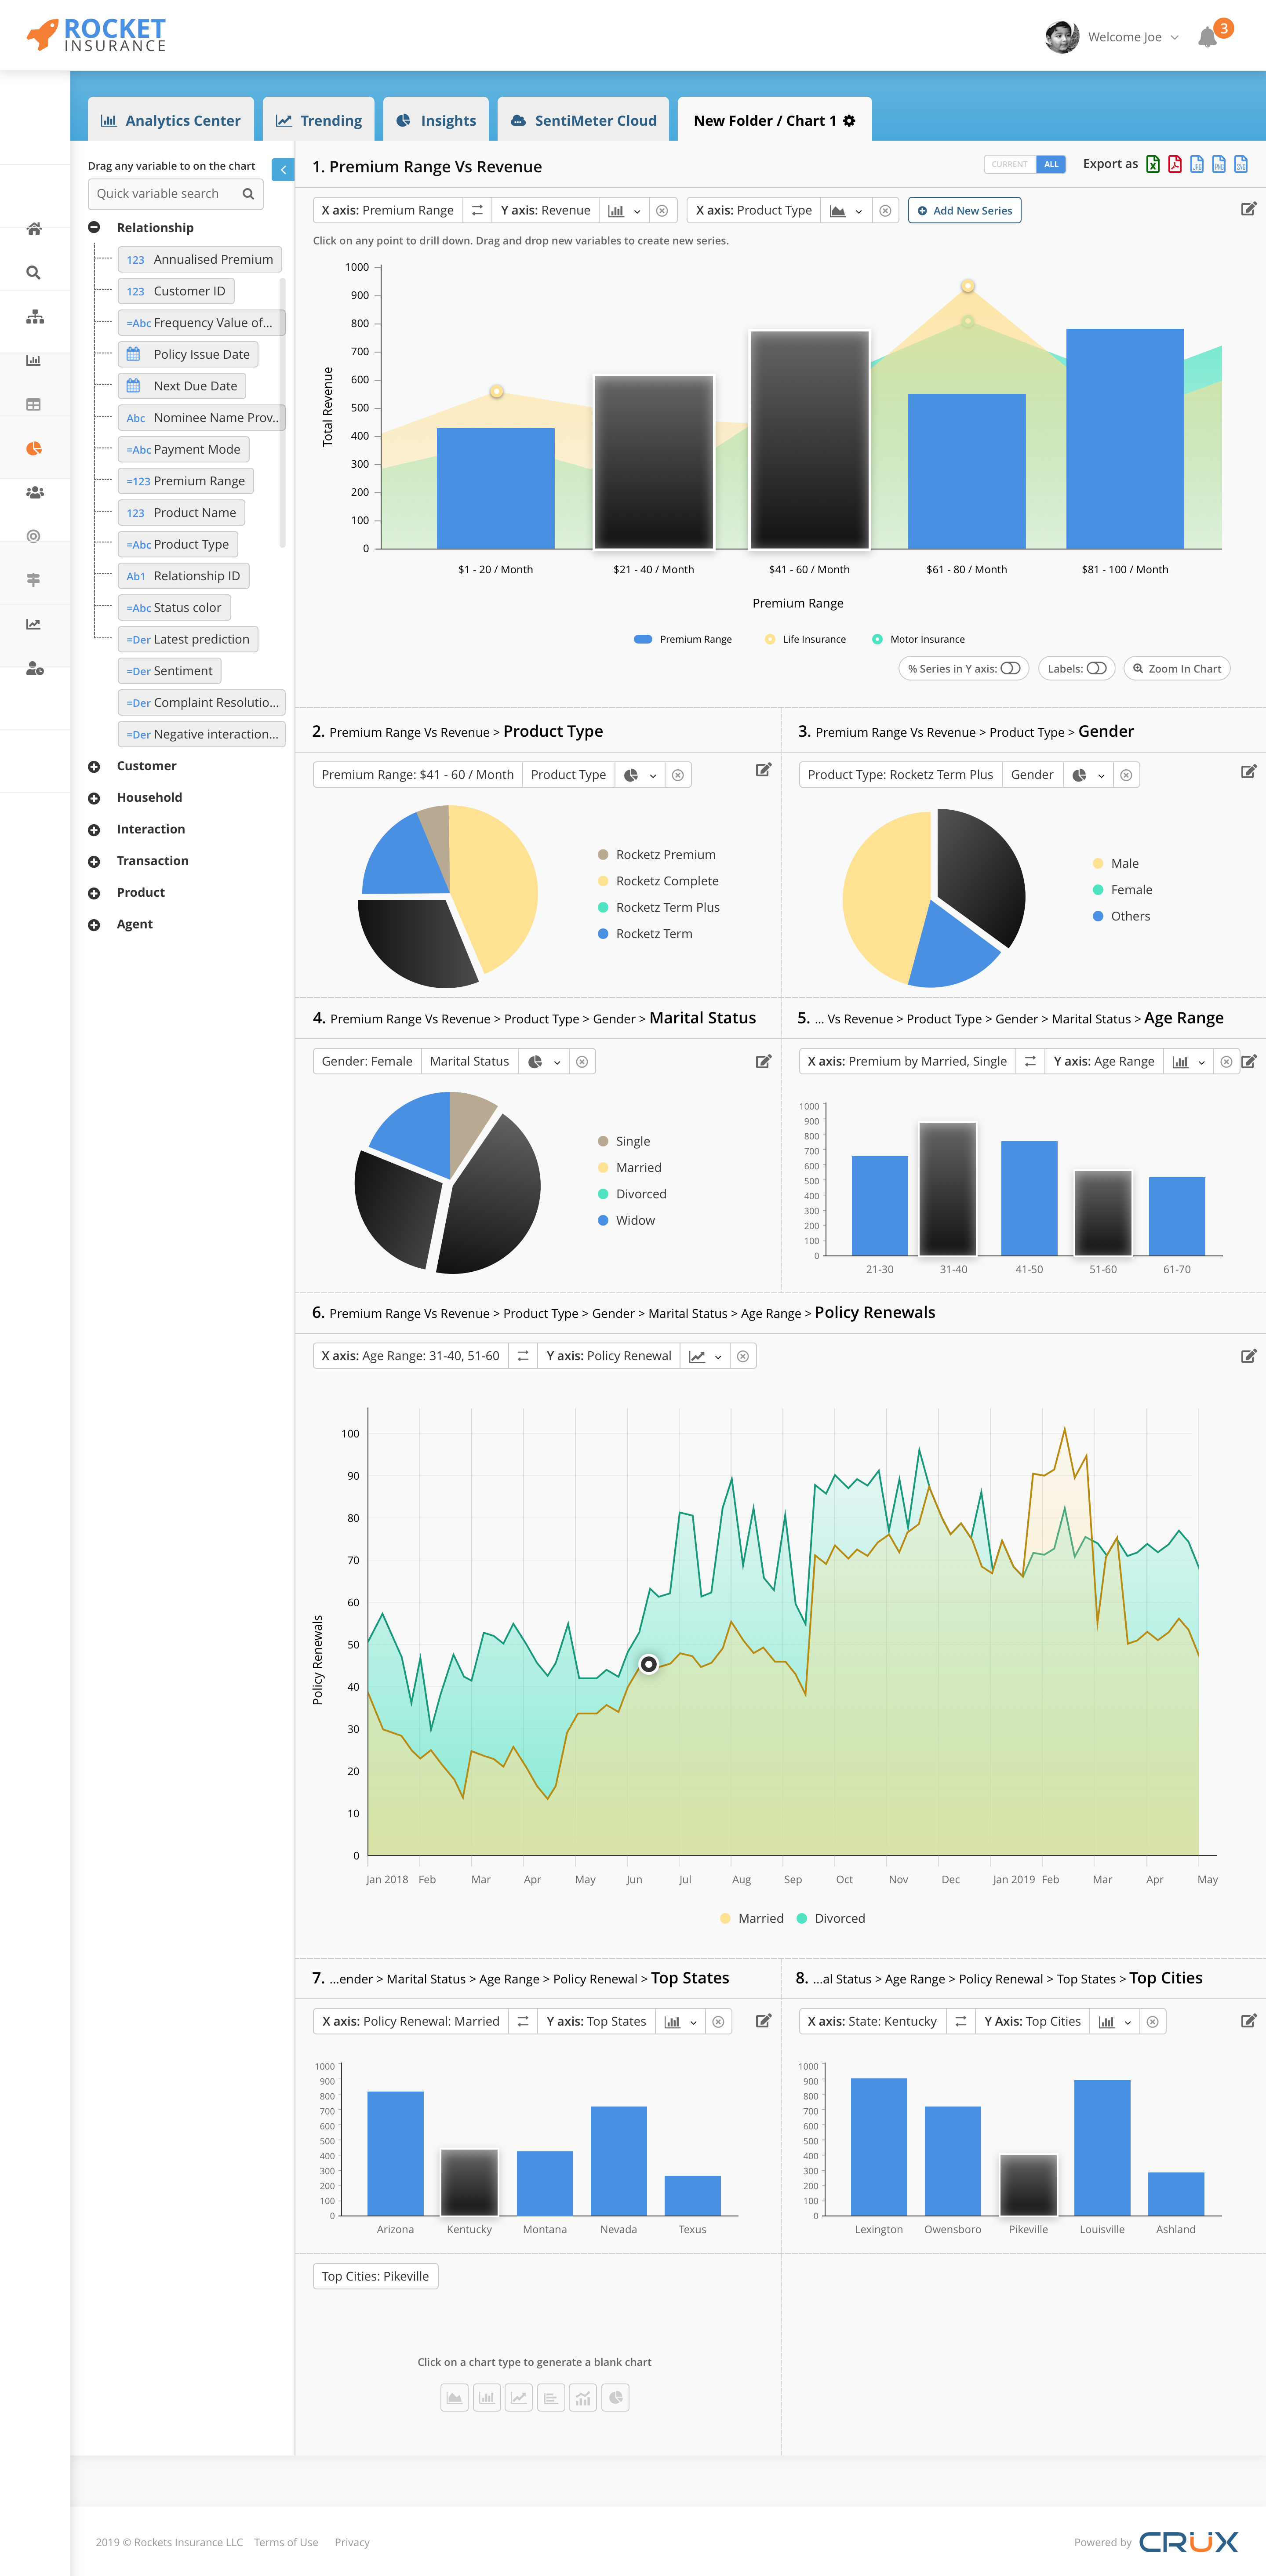
Task: Generate a blank horizontal bar chart
Action: tap(551, 2397)
